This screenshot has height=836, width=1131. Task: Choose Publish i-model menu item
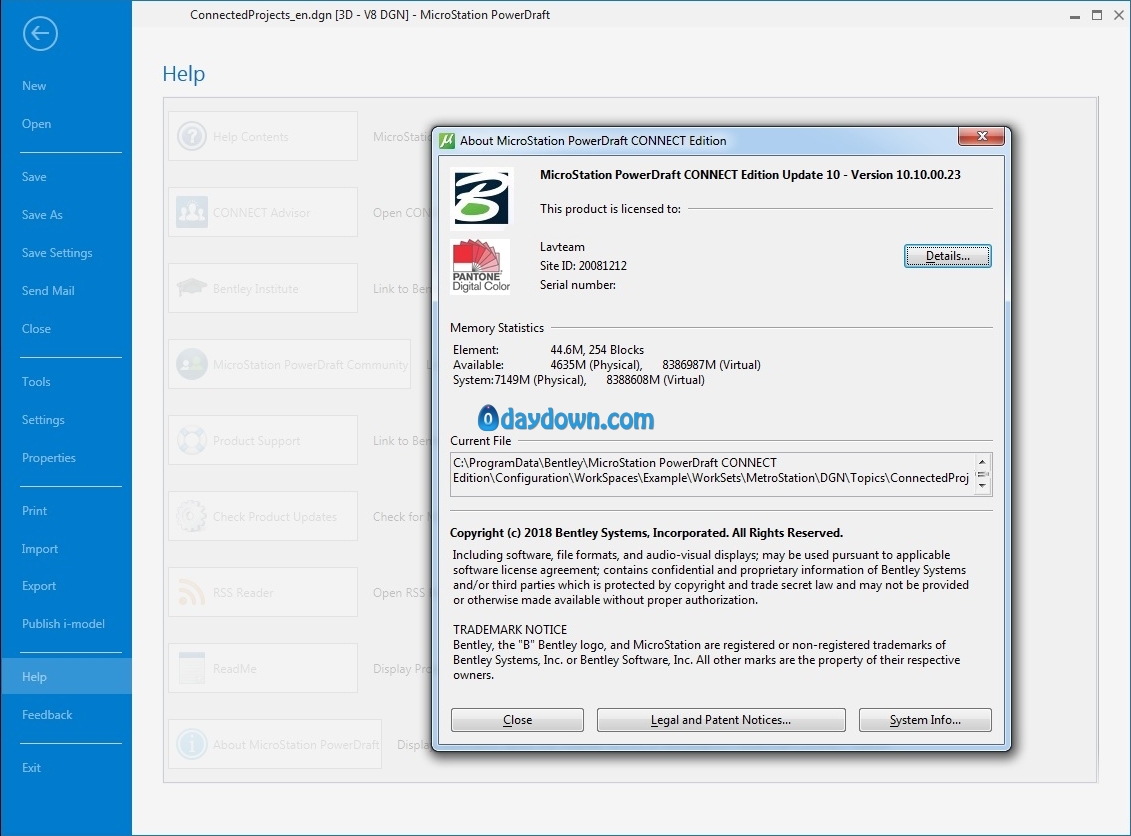click(x=63, y=624)
